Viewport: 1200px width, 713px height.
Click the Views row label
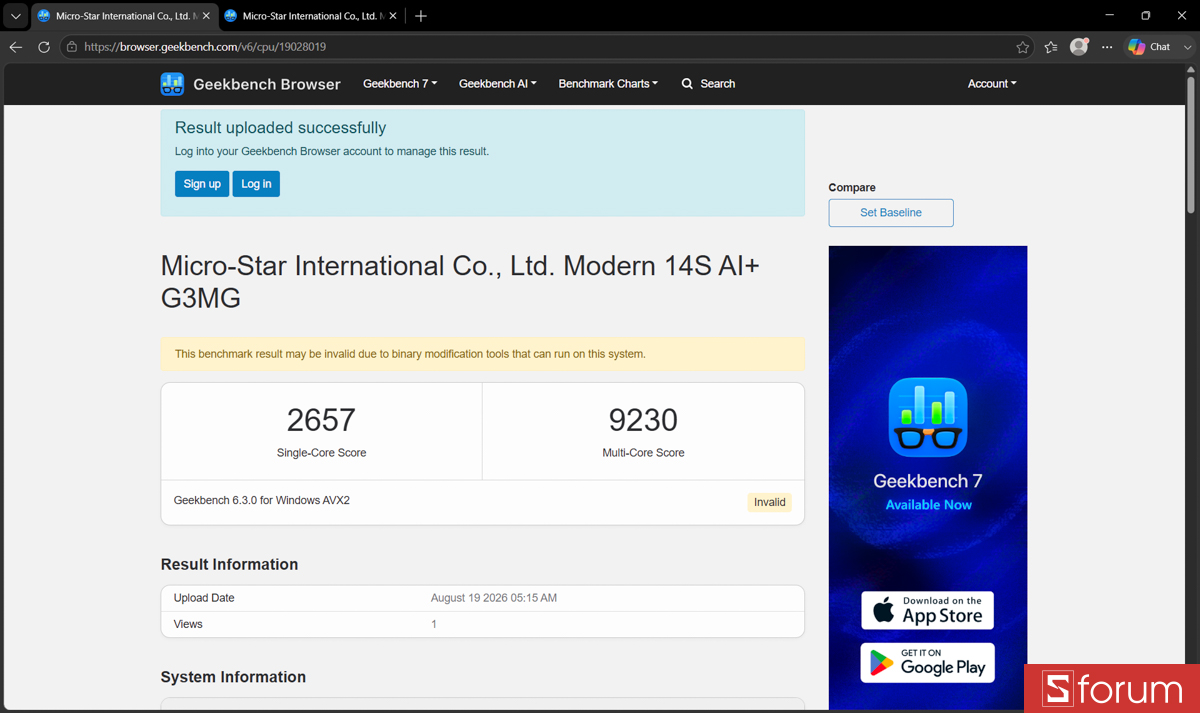188,624
